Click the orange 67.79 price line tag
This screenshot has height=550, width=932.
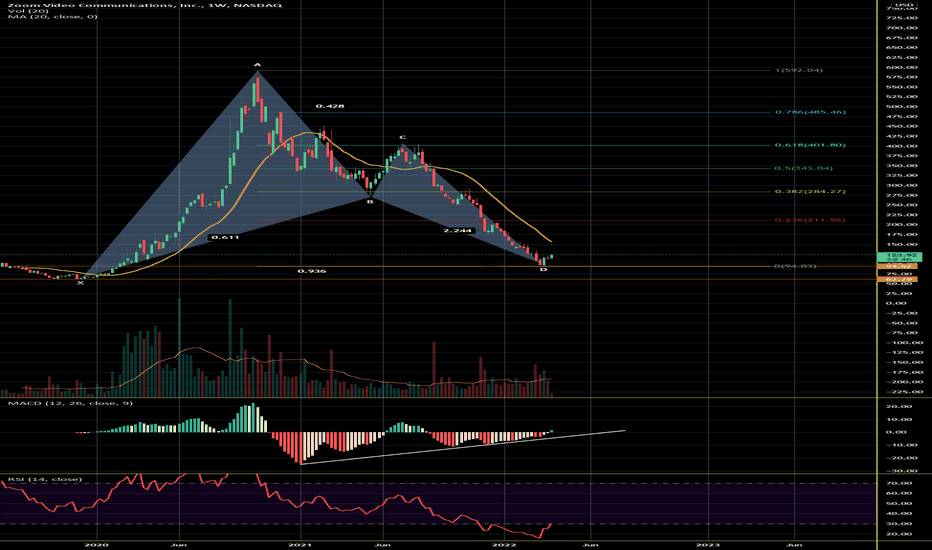[898, 279]
